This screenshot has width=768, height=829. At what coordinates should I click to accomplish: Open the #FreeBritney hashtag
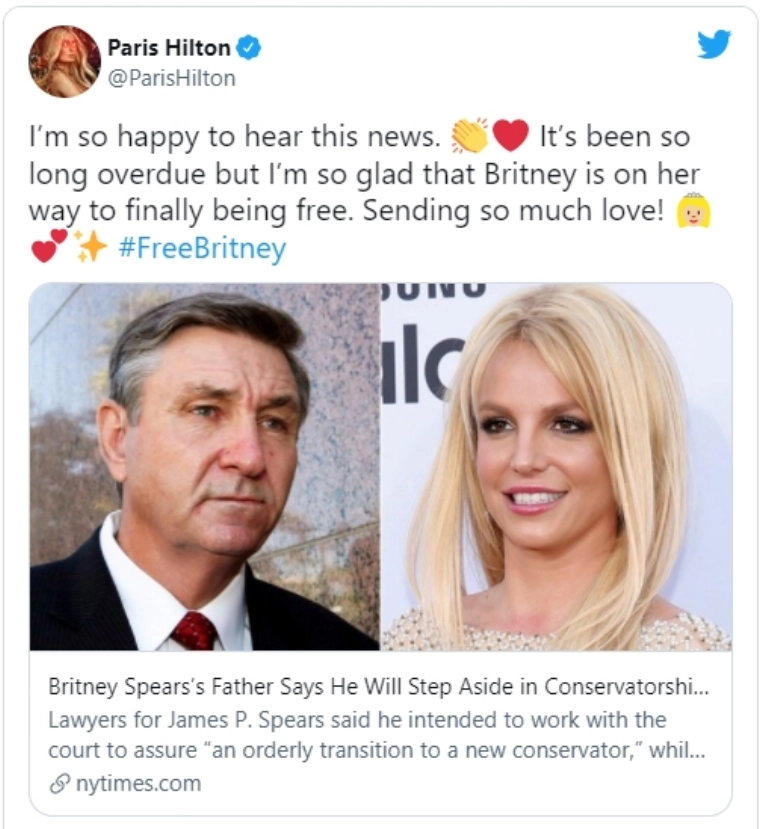203,247
